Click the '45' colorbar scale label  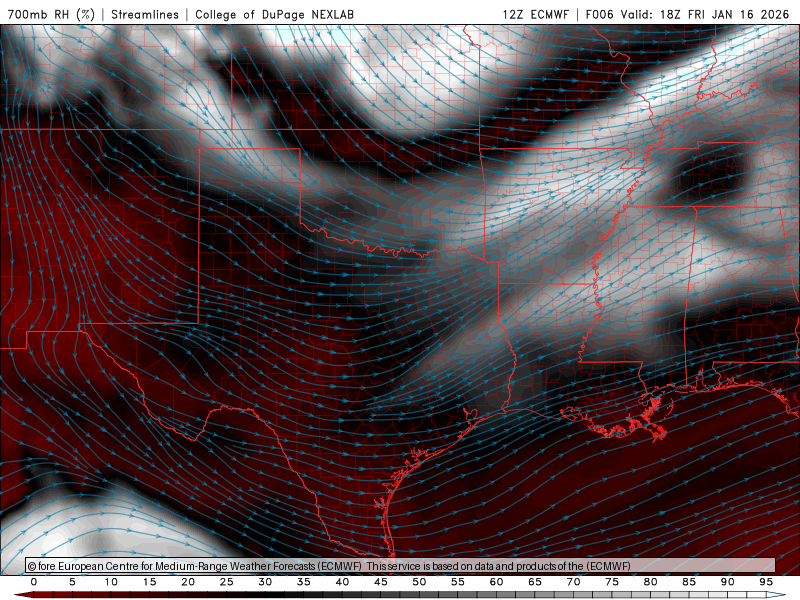pos(381,582)
